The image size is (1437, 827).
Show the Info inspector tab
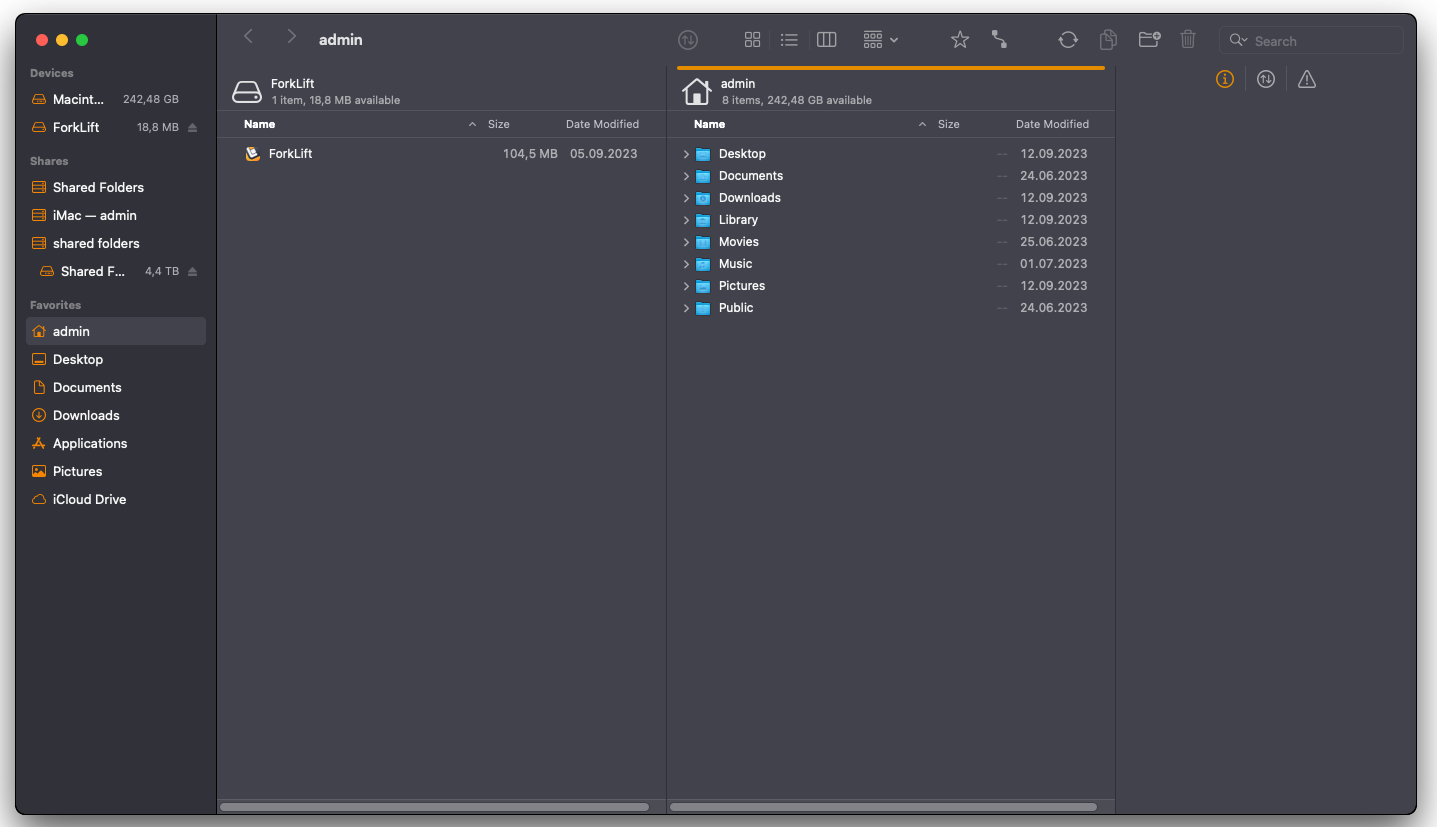pyautogui.click(x=1225, y=79)
